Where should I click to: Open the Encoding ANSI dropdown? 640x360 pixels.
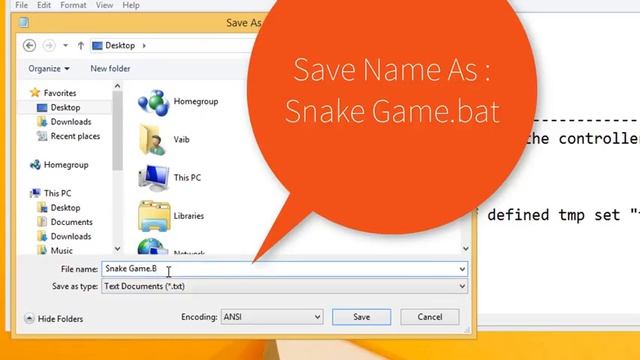point(272,317)
